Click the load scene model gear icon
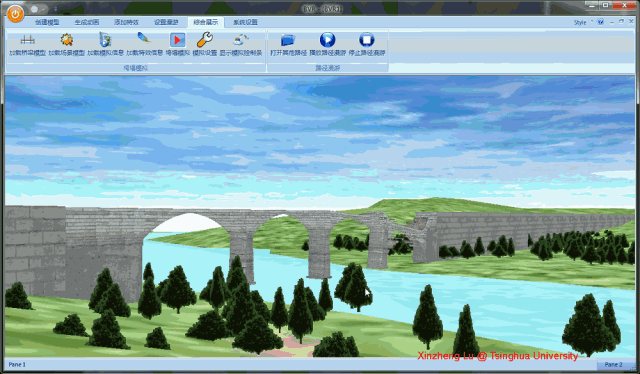This screenshot has height=374, width=640. (x=67, y=40)
